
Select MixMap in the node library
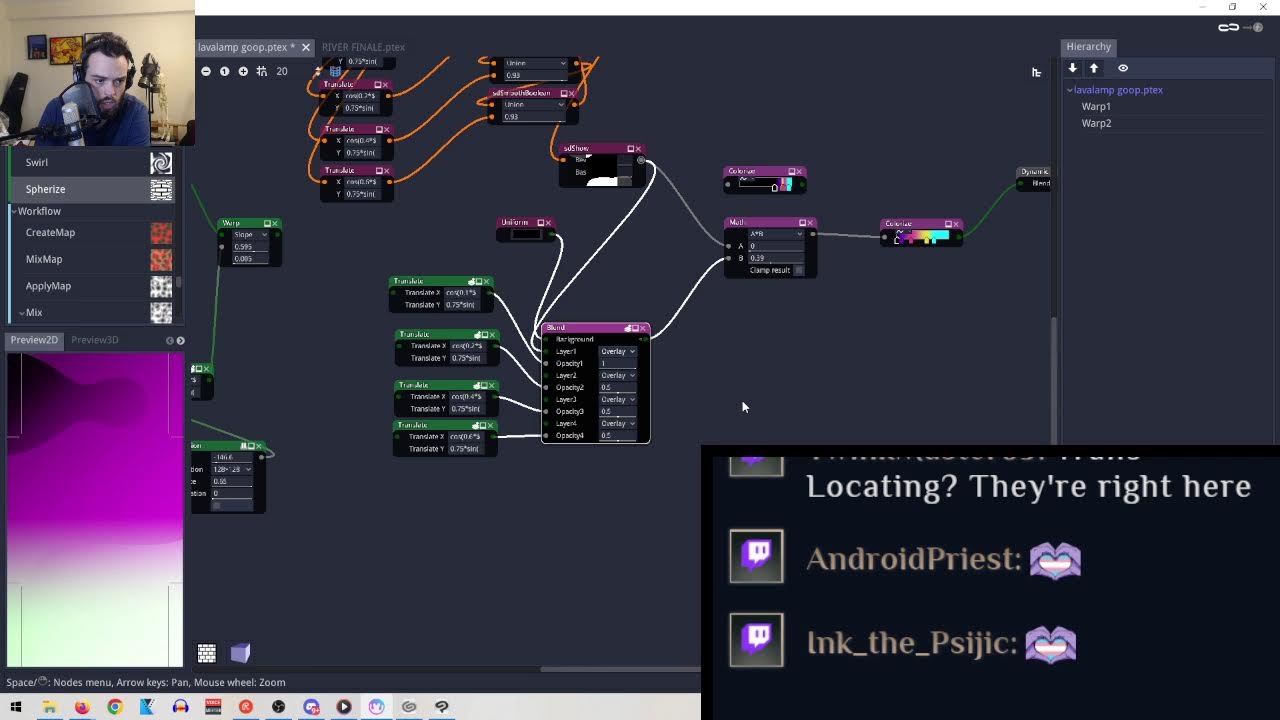tap(44, 259)
